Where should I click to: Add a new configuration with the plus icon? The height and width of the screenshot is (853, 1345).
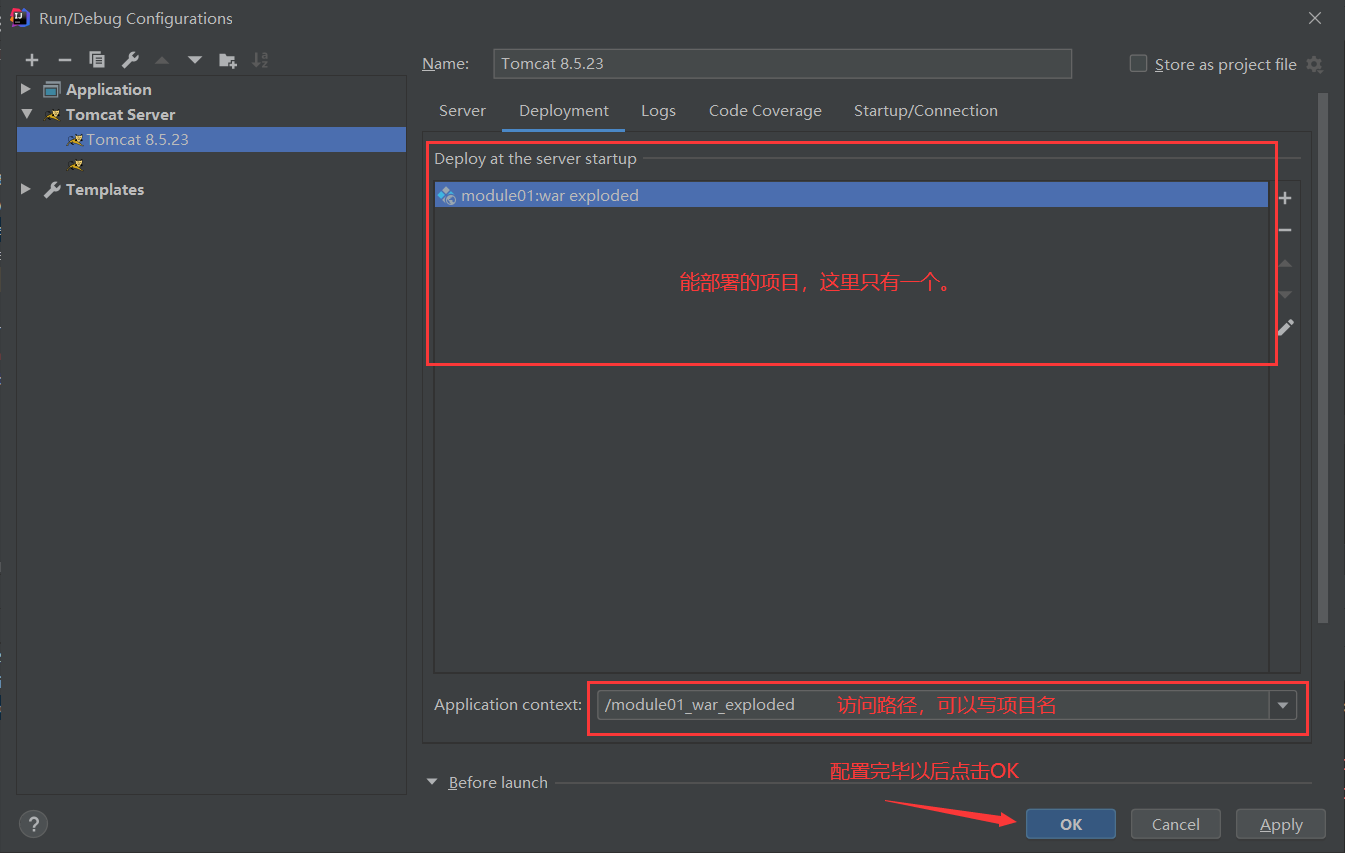click(32, 60)
